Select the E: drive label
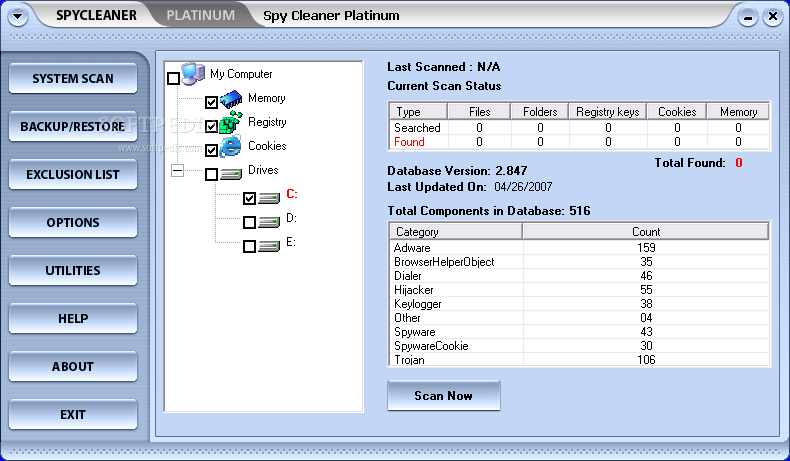The image size is (790, 461). point(291,242)
